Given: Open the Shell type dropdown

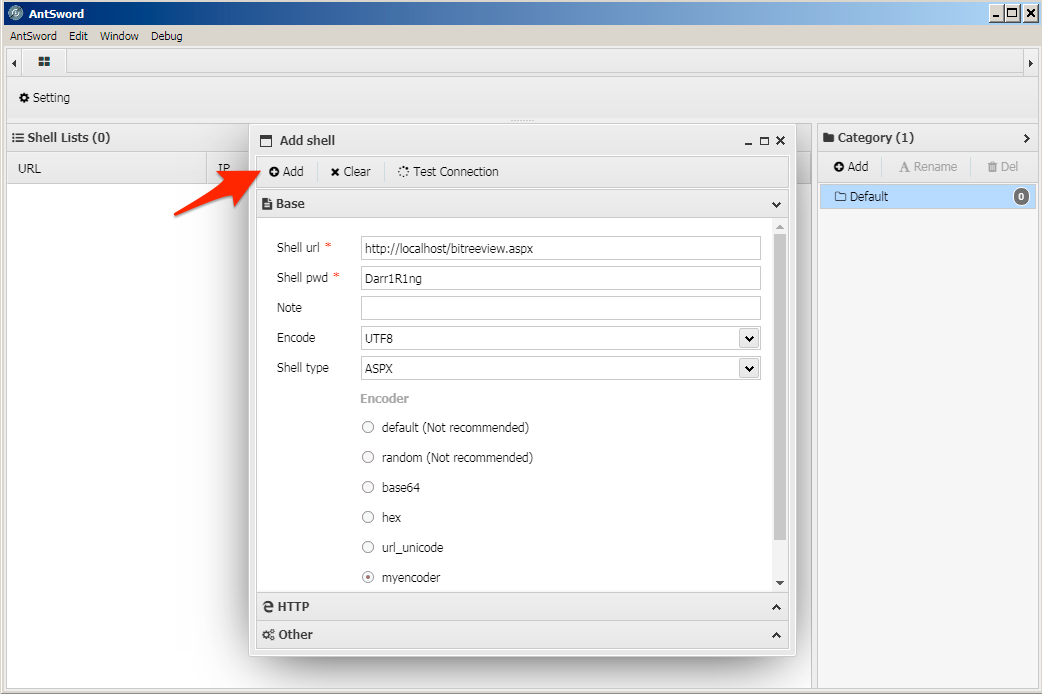Looking at the screenshot, I should (749, 368).
